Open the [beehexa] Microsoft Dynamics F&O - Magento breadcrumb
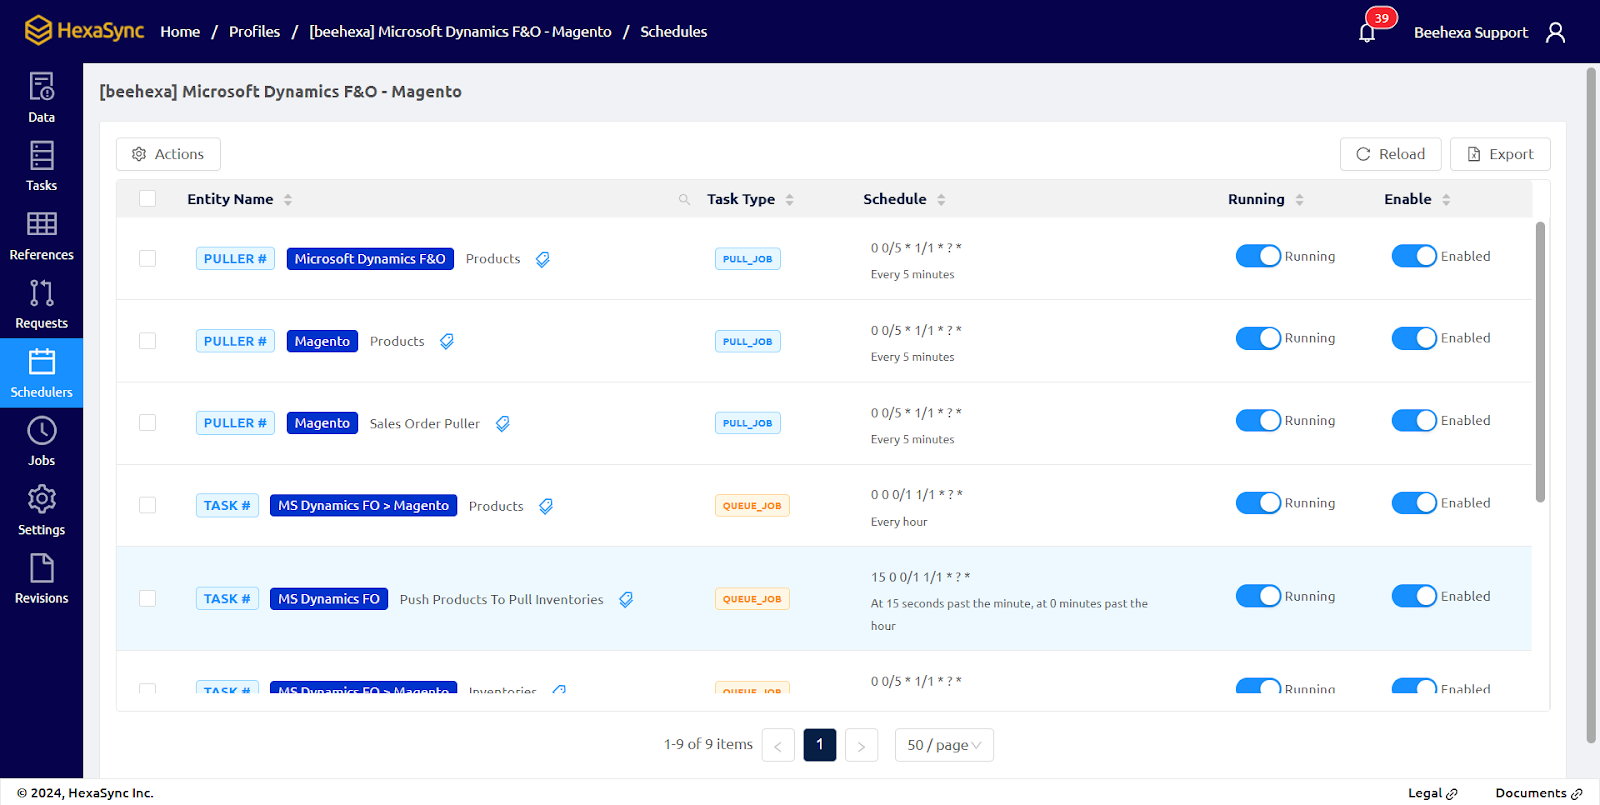This screenshot has width=1600, height=805. 460,32
